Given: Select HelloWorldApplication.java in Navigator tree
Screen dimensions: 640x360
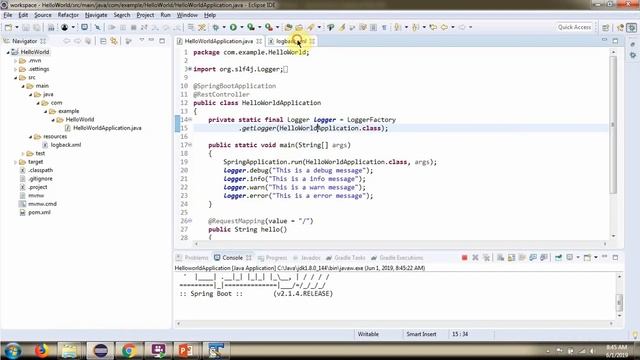Looking at the screenshot, I should 107,128.
